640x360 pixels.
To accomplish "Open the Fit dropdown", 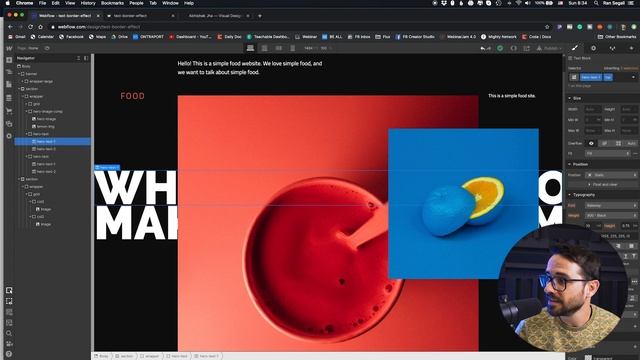I will tap(608, 153).
